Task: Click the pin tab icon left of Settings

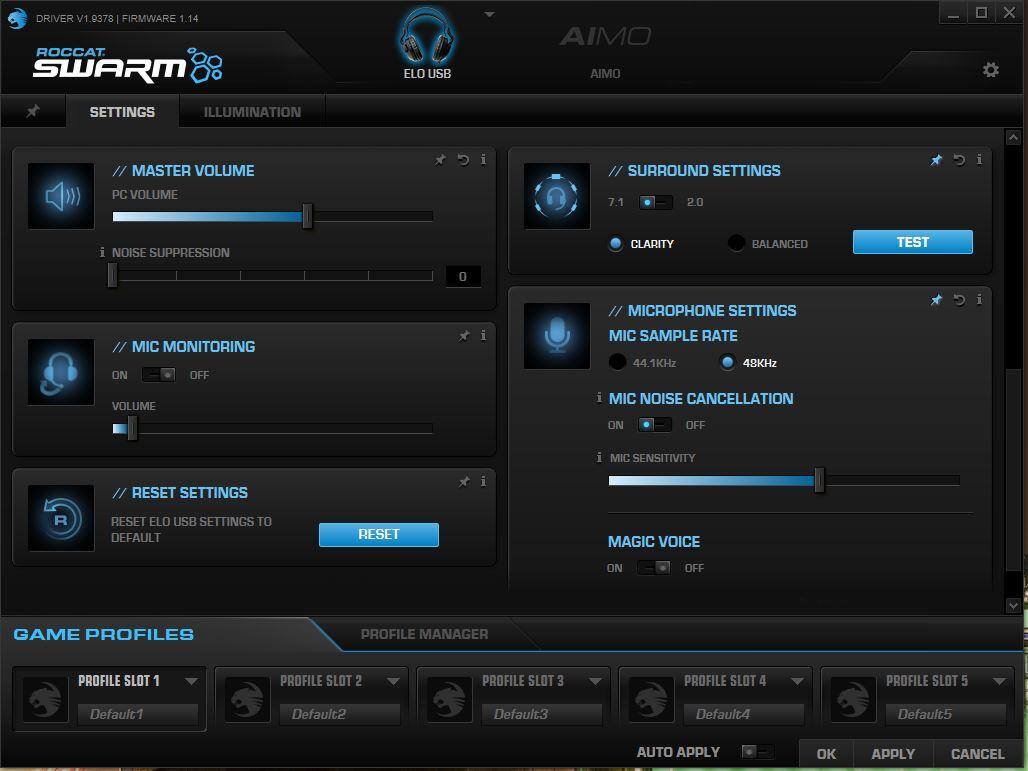Action: click(33, 112)
